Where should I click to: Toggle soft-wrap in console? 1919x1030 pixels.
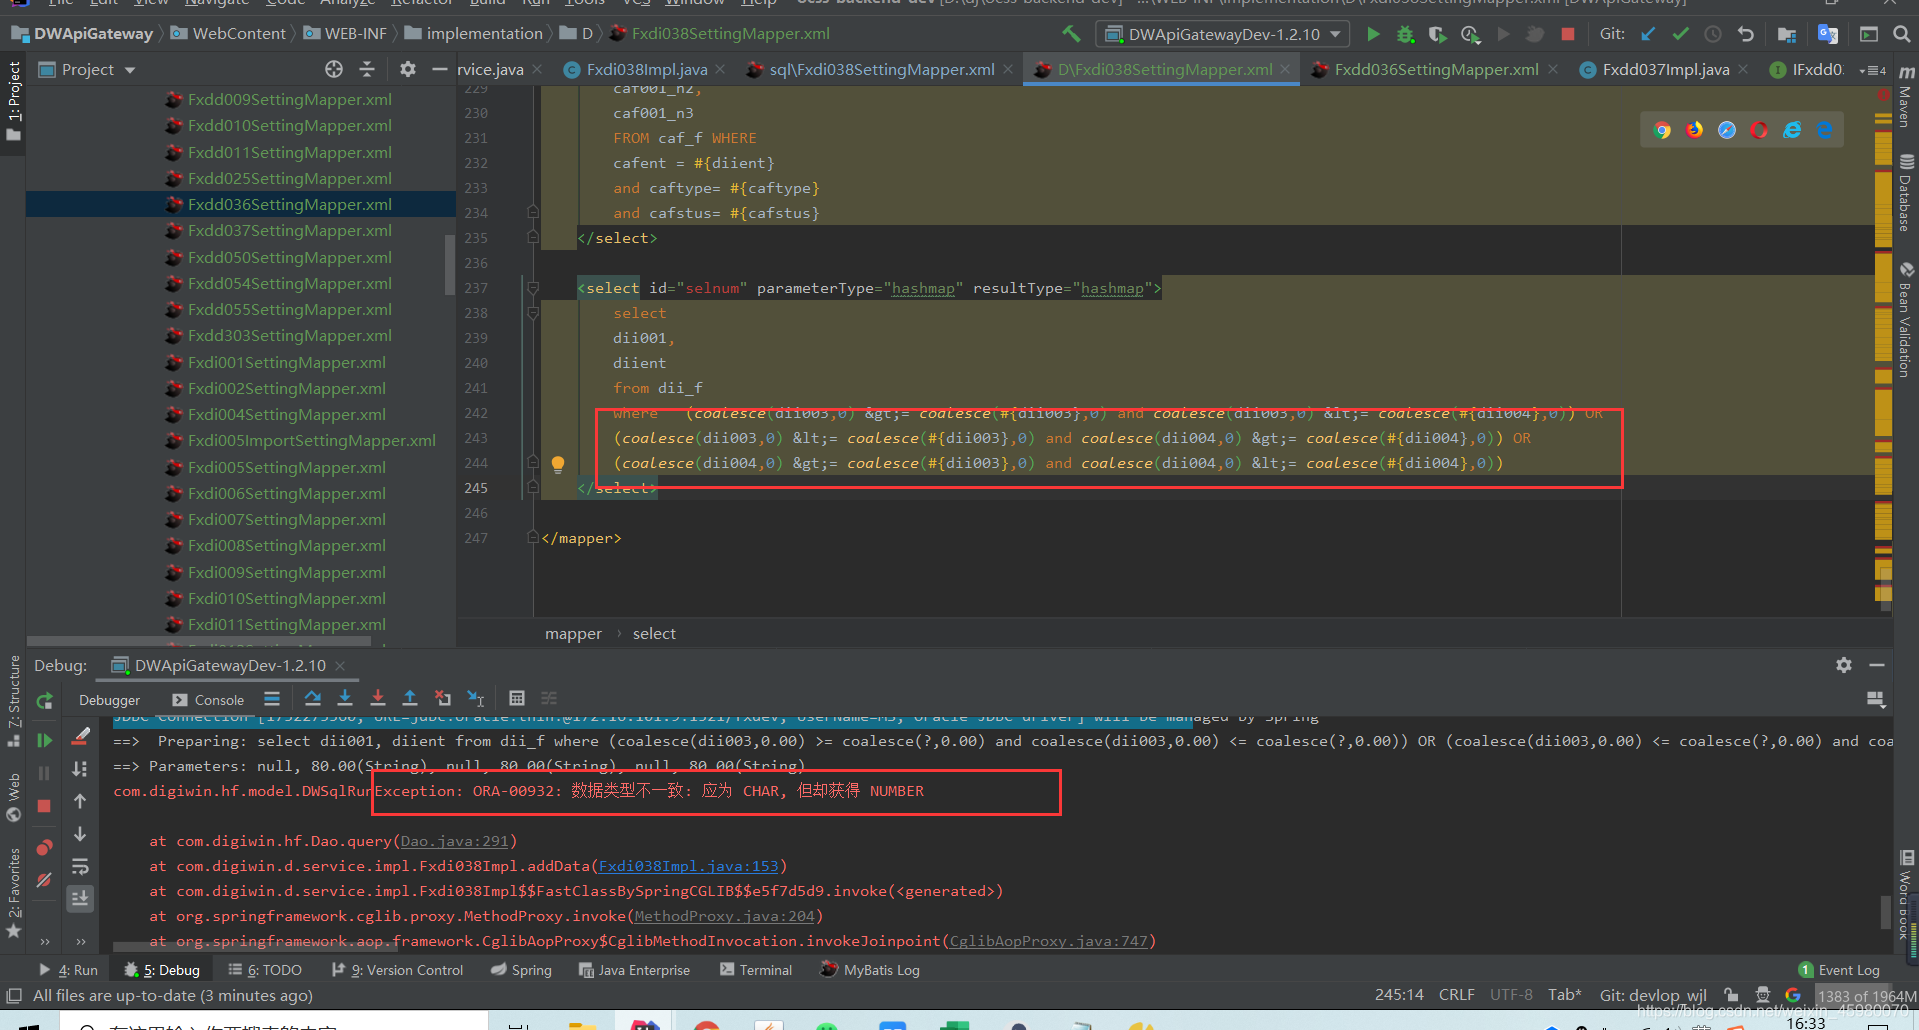point(81,867)
